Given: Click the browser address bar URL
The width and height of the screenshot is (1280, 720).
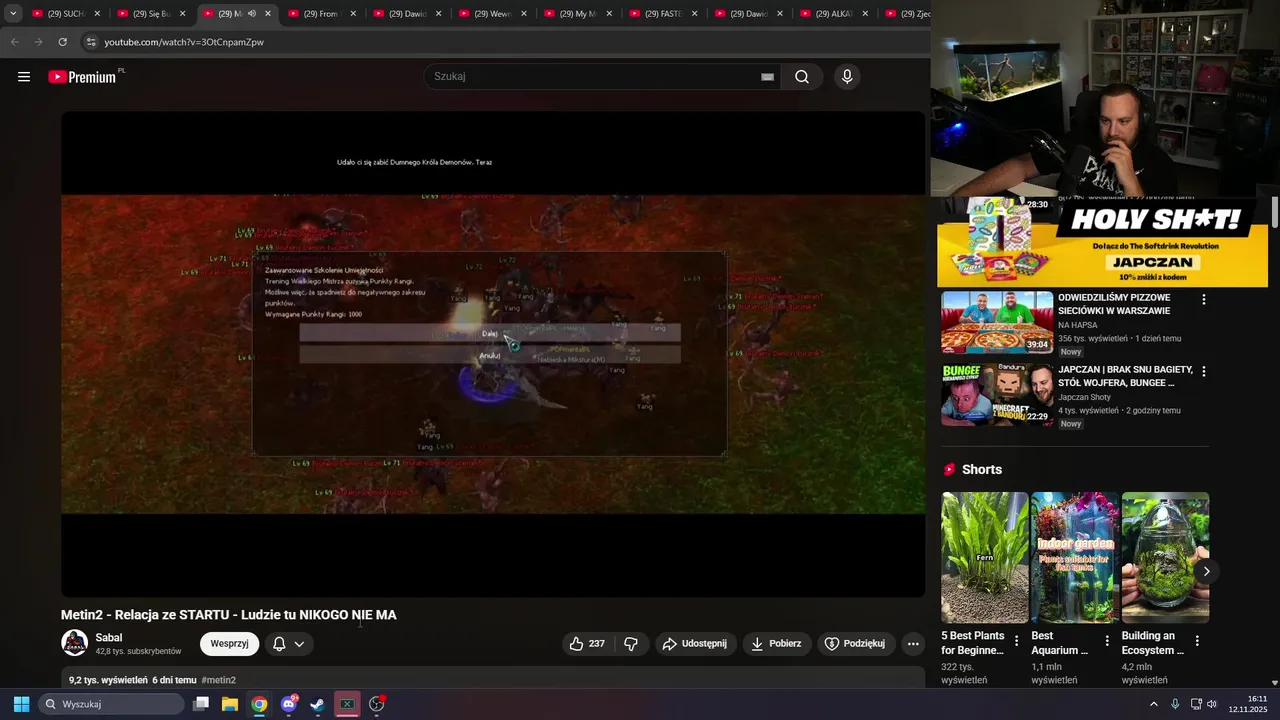Looking at the screenshot, I should click(x=184, y=42).
